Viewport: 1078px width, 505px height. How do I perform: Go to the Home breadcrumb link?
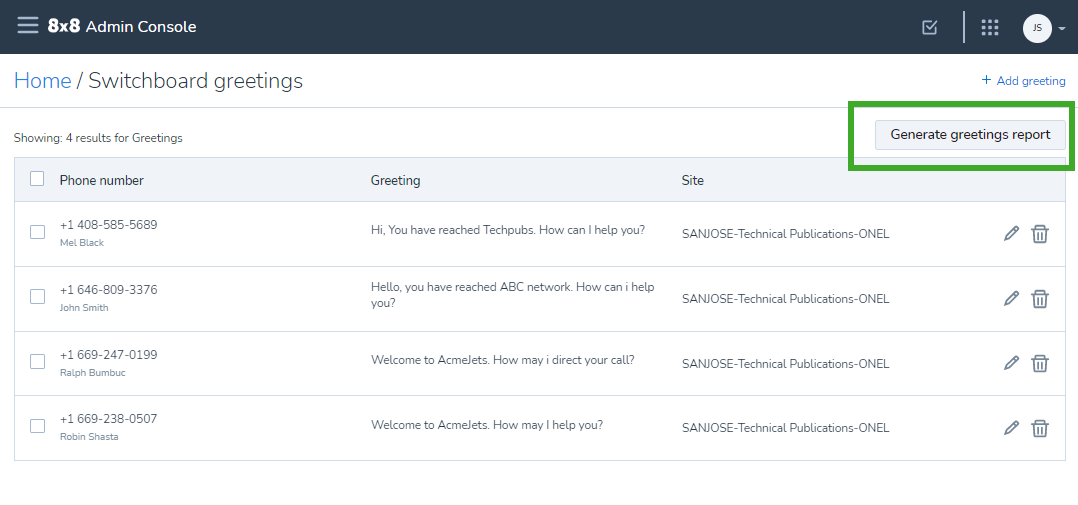coord(43,80)
